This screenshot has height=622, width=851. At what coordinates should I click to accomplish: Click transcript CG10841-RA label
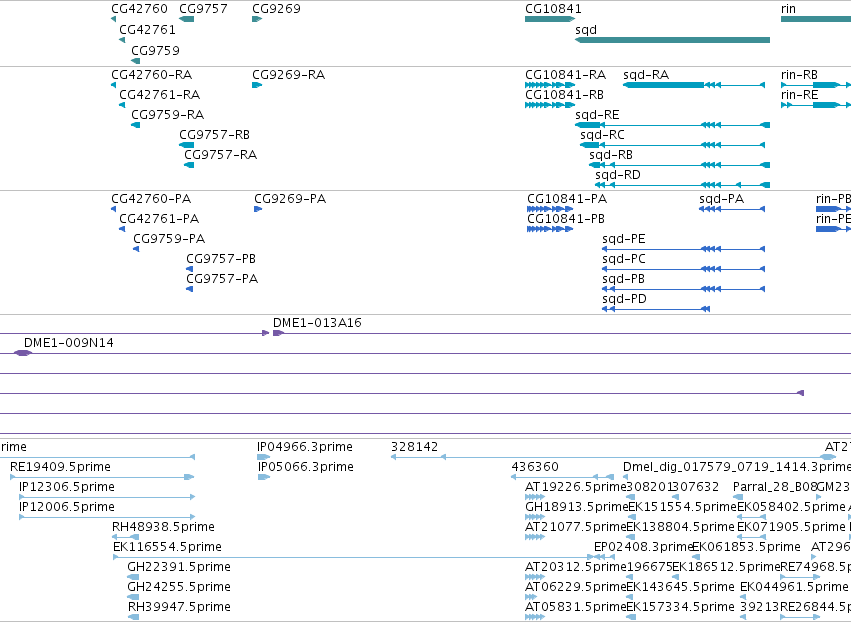[x=565, y=75]
